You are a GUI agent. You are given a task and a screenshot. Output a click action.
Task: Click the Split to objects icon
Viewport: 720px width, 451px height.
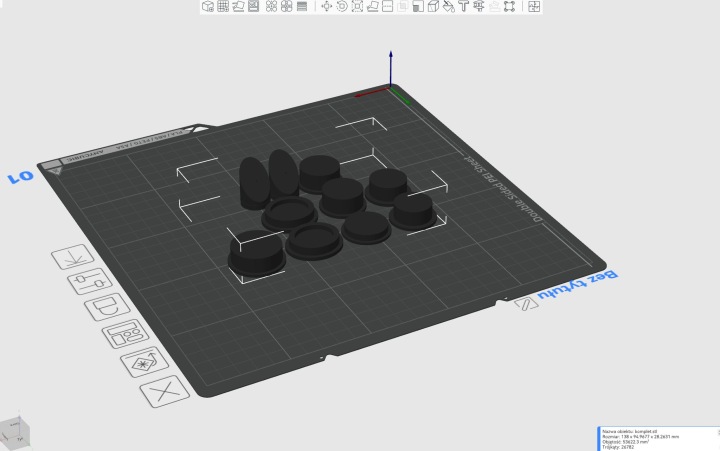tap(271, 6)
